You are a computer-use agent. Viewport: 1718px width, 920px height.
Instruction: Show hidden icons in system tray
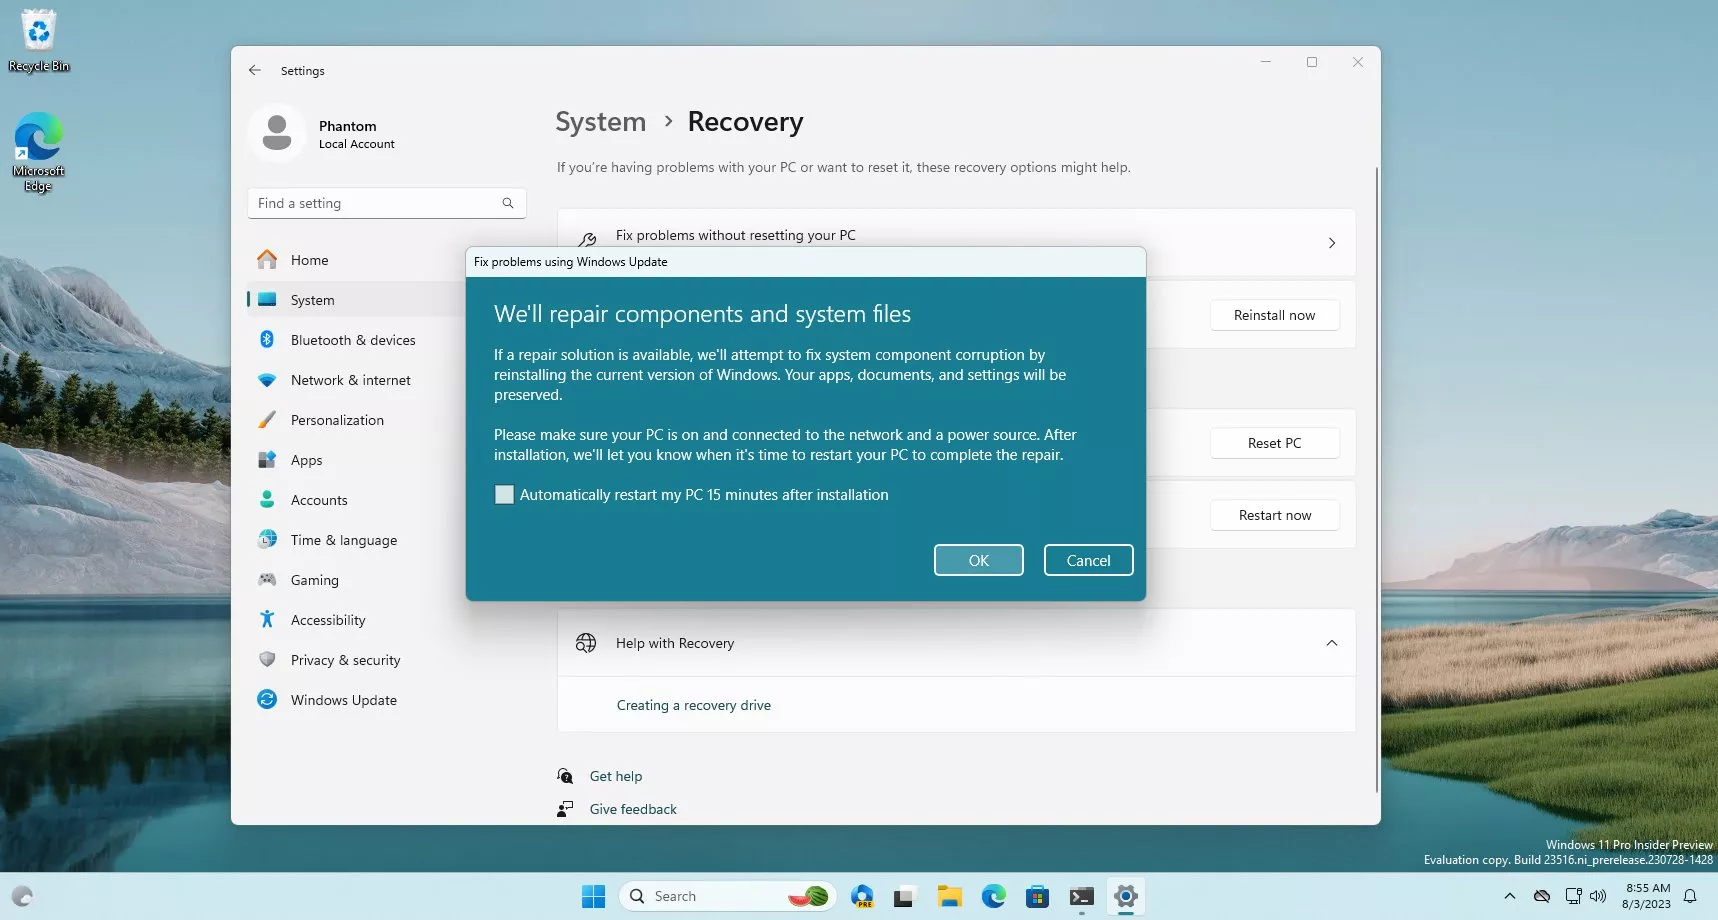click(1510, 896)
